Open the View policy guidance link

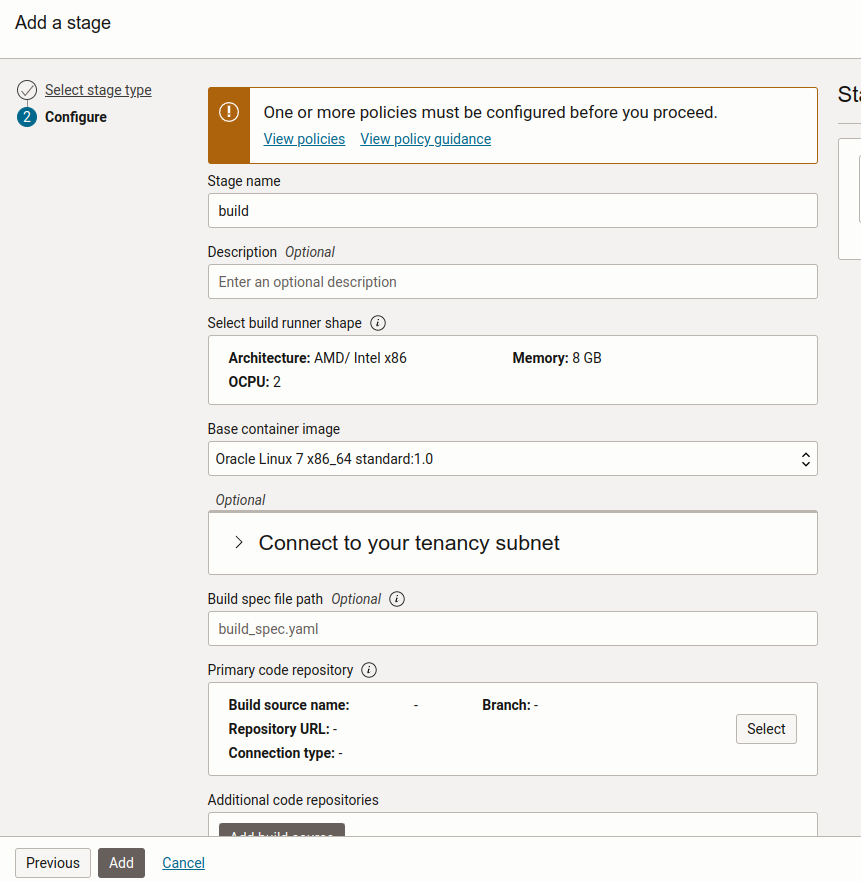(425, 139)
